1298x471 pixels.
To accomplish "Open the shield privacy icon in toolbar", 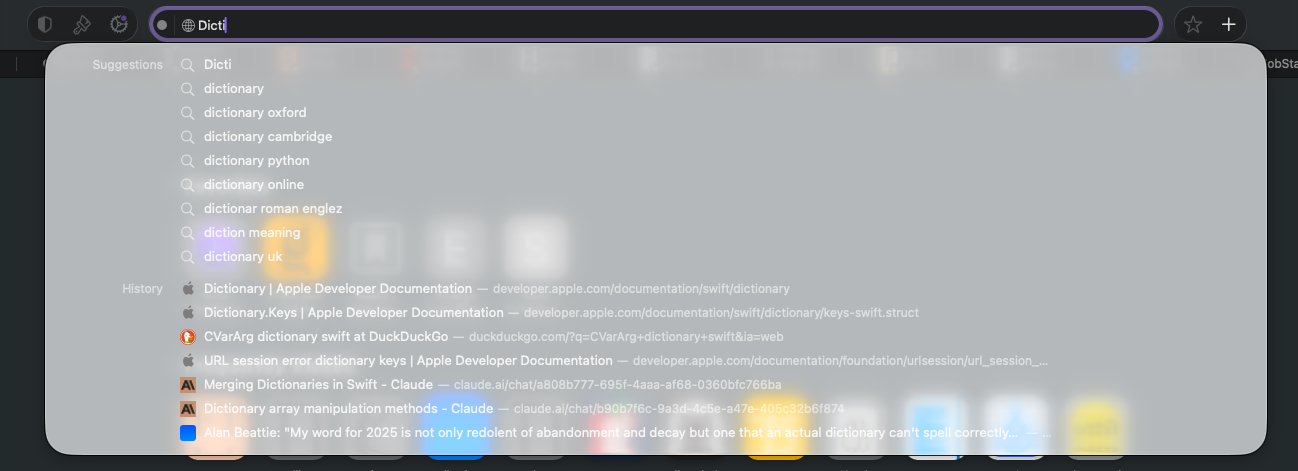I will click(x=46, y=24).
